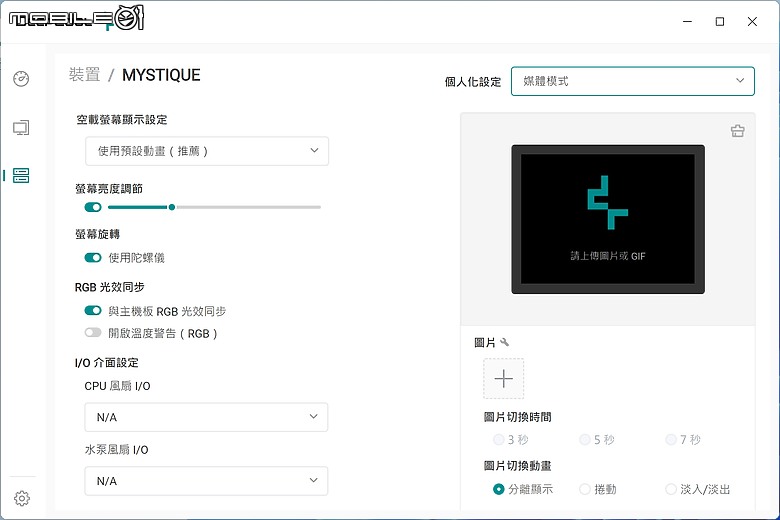Open the 使用預設動畫 (推薦) dropdown
Viewport: 780px width, 520px height.
207,151
